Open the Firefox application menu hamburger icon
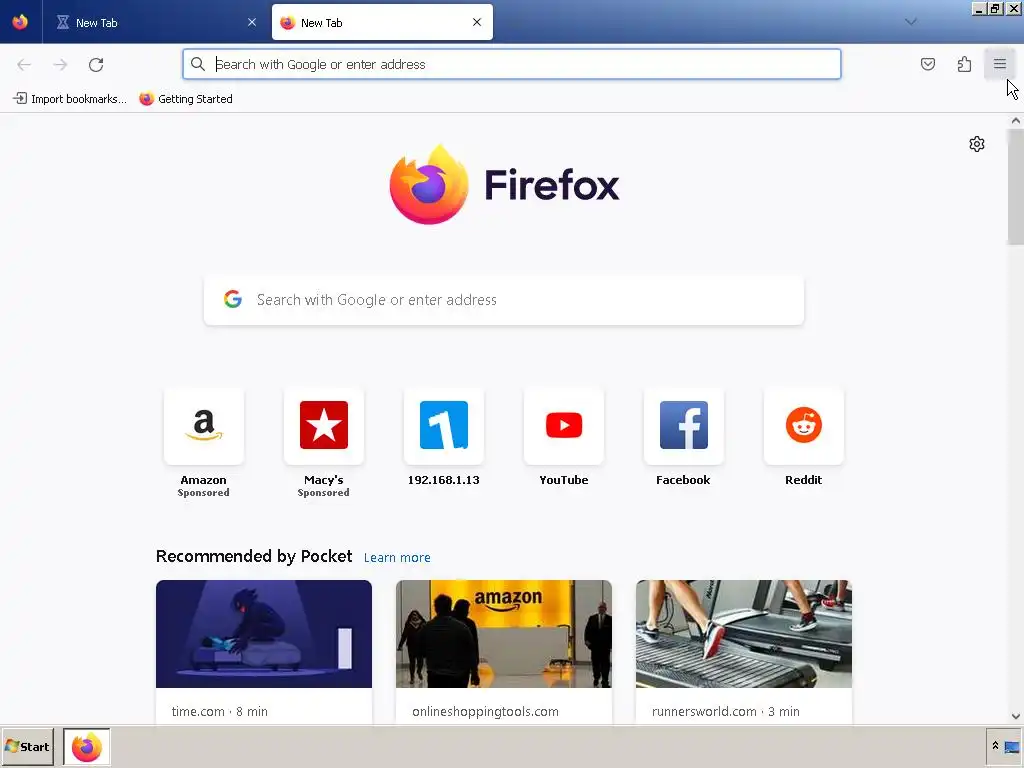This screenshot has width=1024, height=768. [999, 64]
